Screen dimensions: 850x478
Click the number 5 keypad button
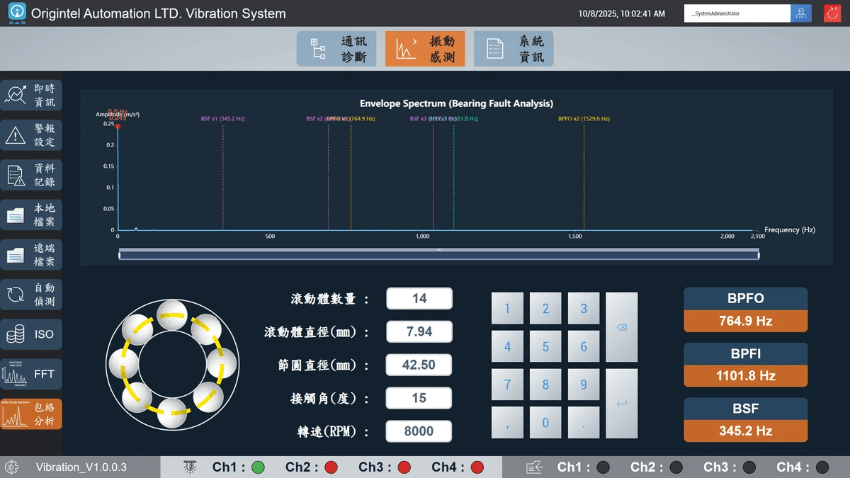click(545, 346)
